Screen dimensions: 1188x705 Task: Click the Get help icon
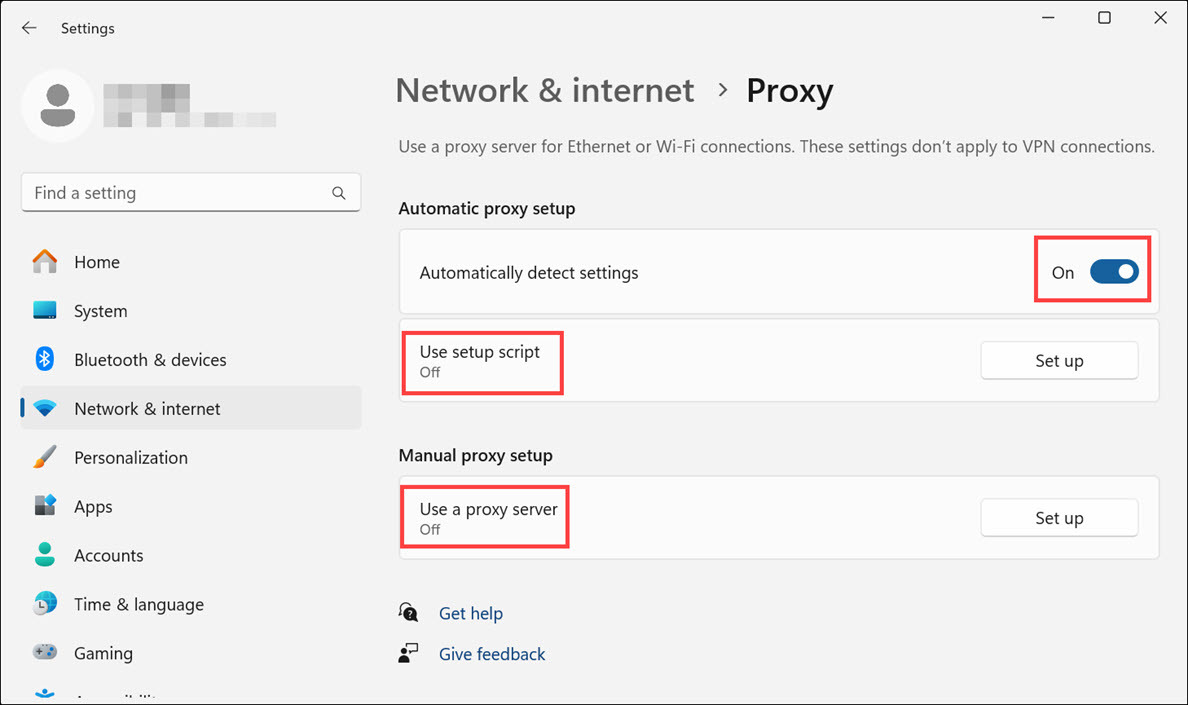(408, 612)
